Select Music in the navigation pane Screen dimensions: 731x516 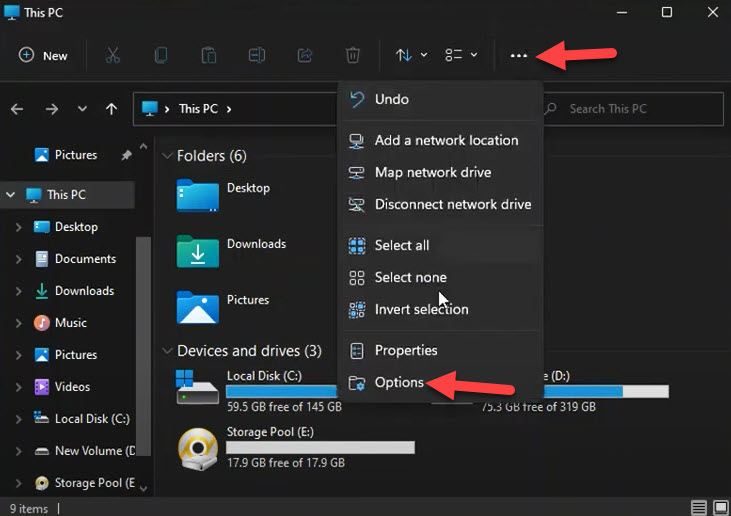tap(70, 323)
